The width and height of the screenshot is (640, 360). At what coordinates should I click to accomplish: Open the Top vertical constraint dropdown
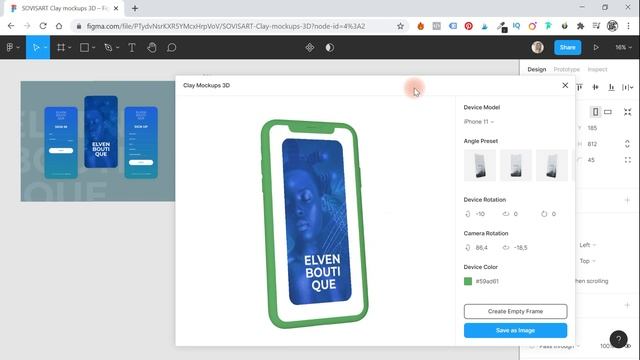tap(587, 261)
